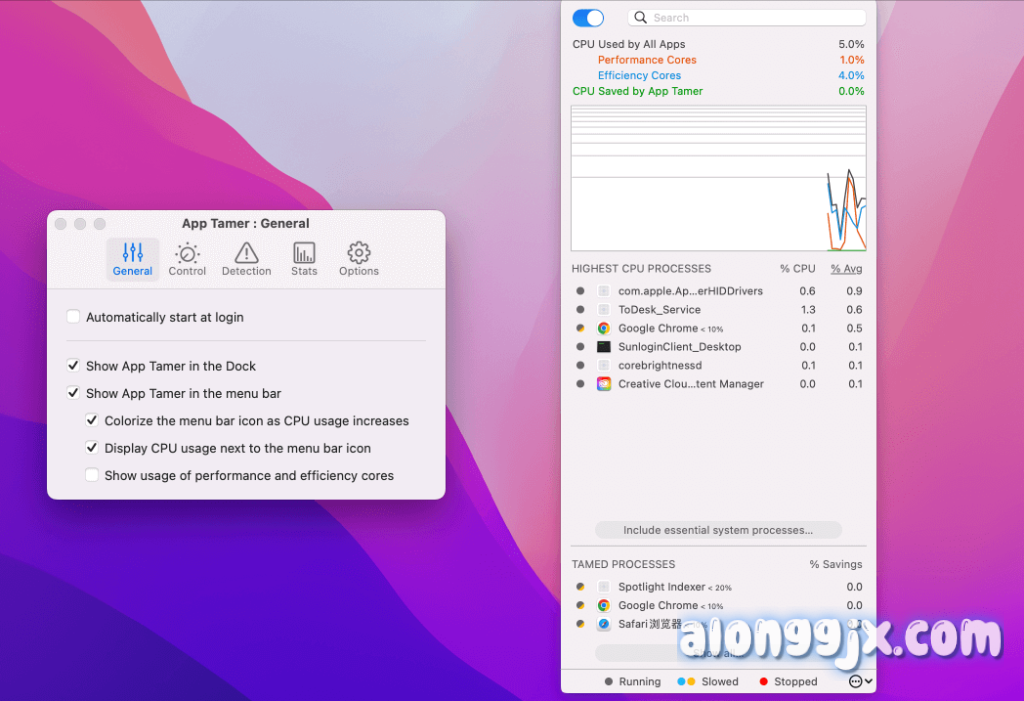Switch to the Detection tab

click(246, 259)
